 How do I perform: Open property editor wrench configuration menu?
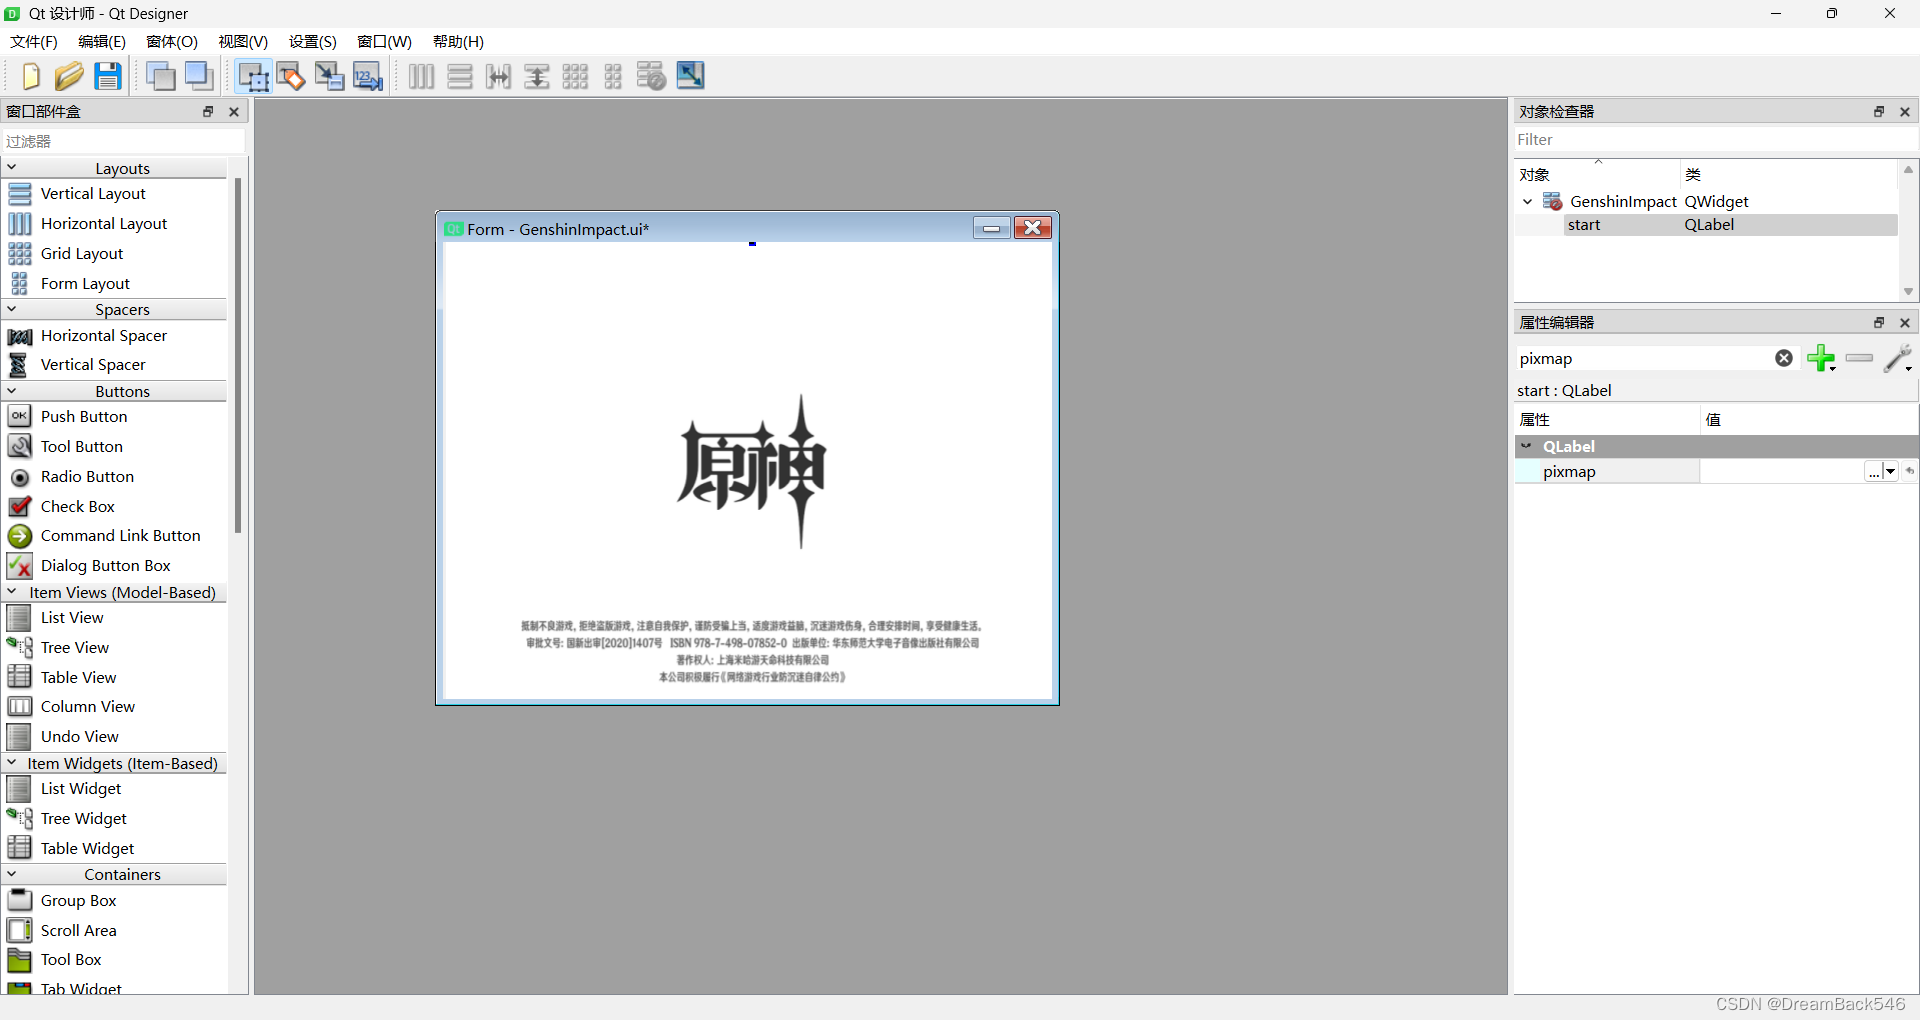click(1898, 358)
